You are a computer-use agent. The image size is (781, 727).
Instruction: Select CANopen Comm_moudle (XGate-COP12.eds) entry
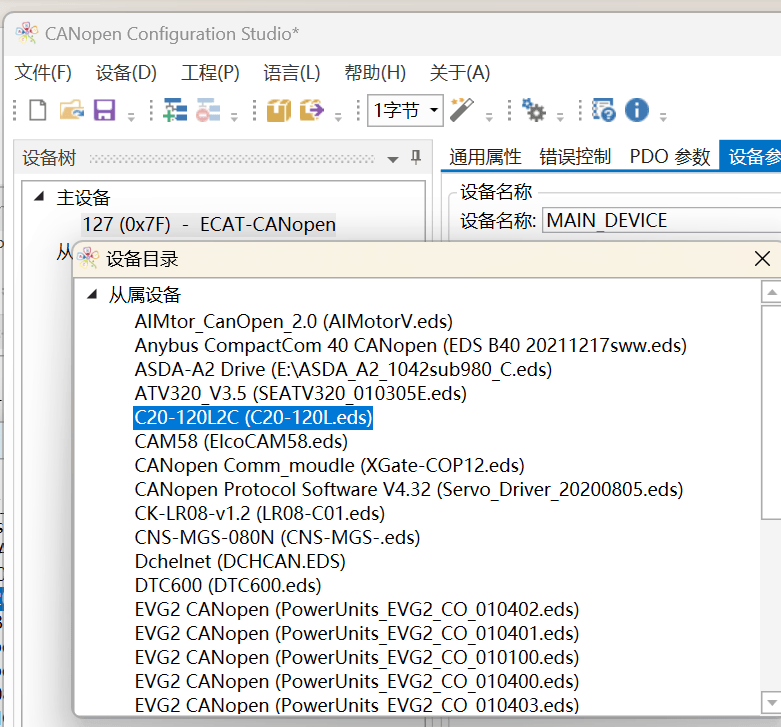click(330, 466)
